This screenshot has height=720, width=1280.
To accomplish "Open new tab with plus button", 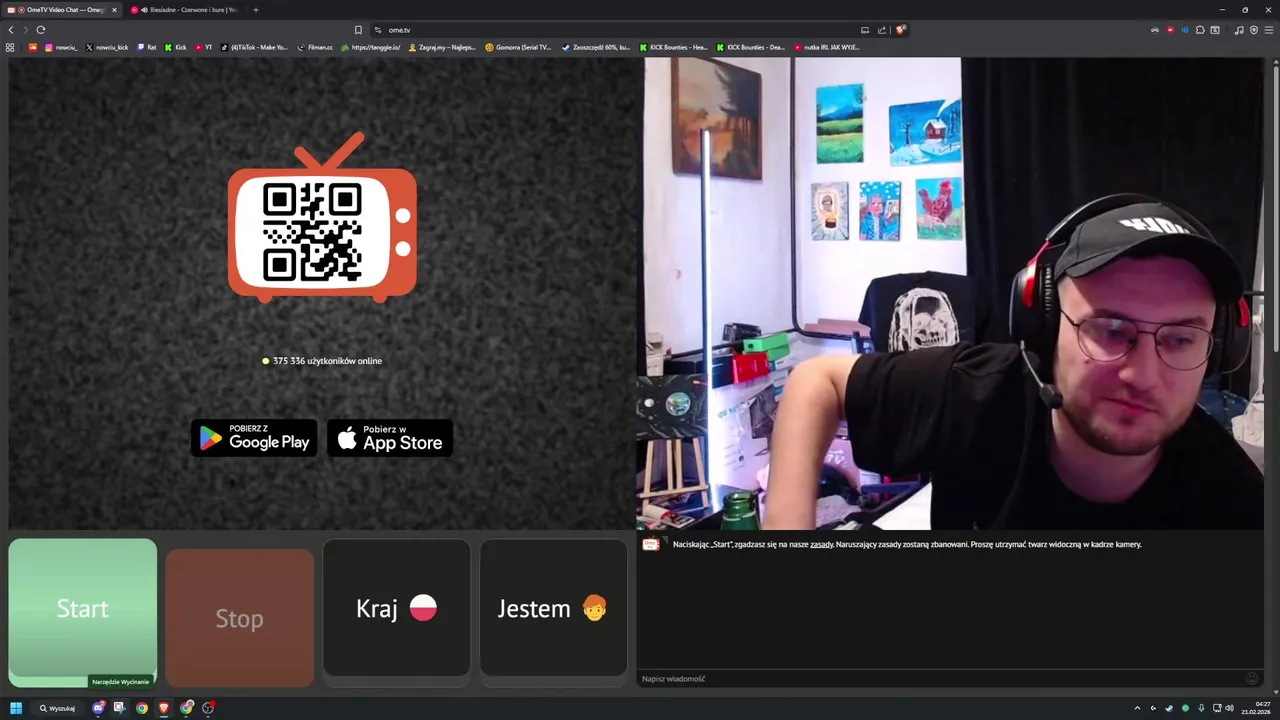I will [x=255, y=10].
